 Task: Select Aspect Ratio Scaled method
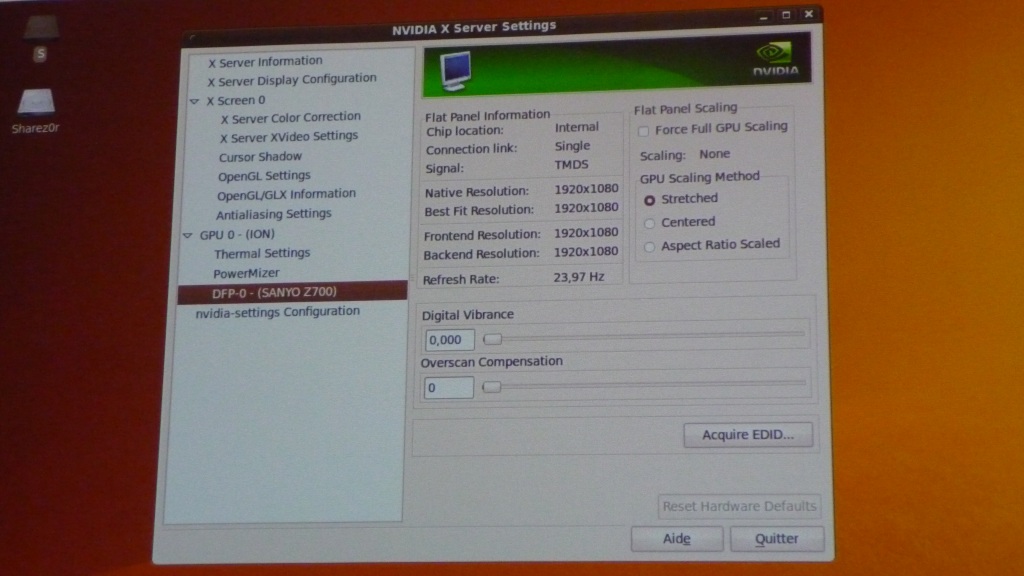click(649, 247)
